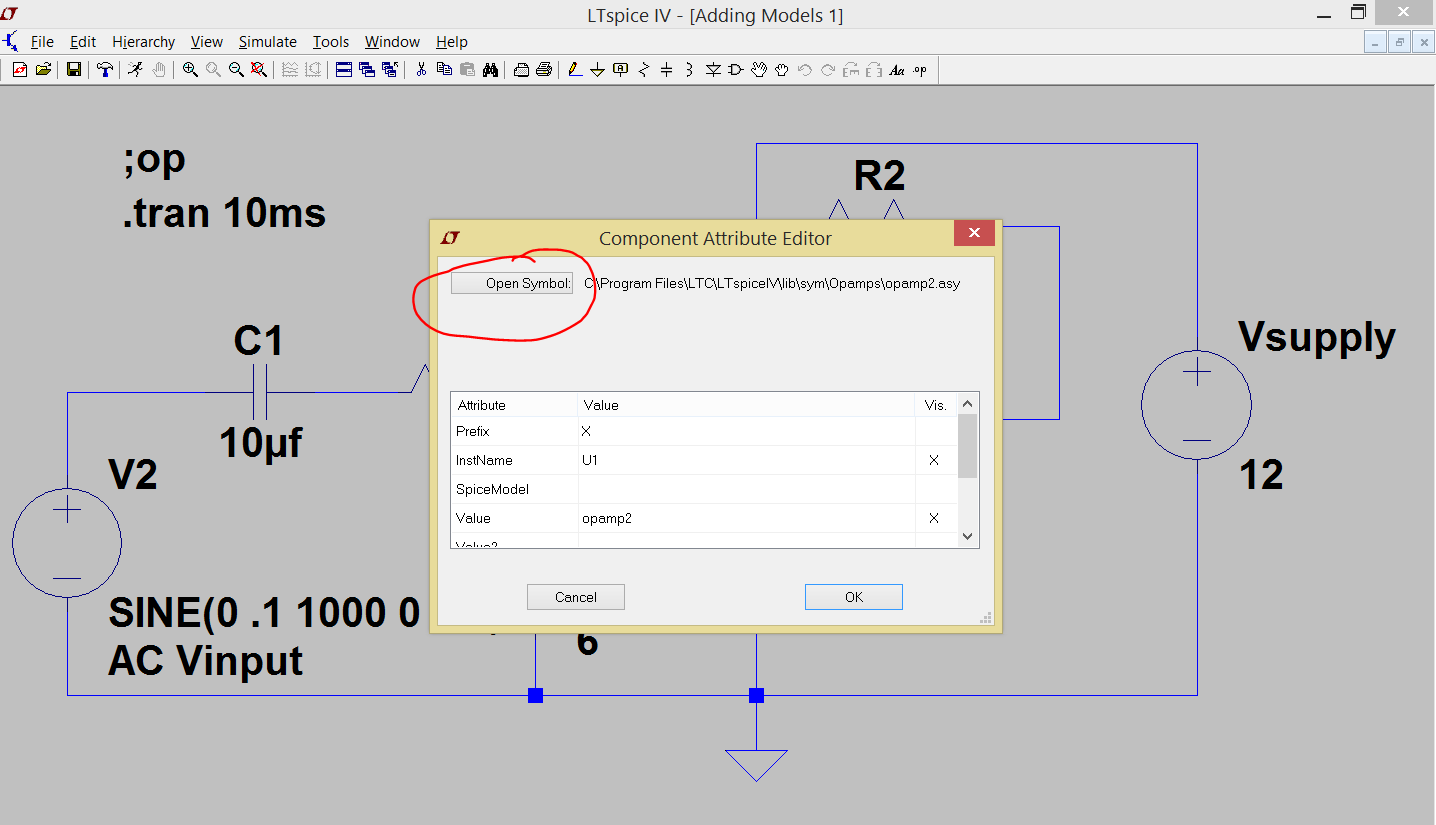Screen dimensions: 1436x825
Task: Save the schematic with the floppy icon
Action: 74,70
